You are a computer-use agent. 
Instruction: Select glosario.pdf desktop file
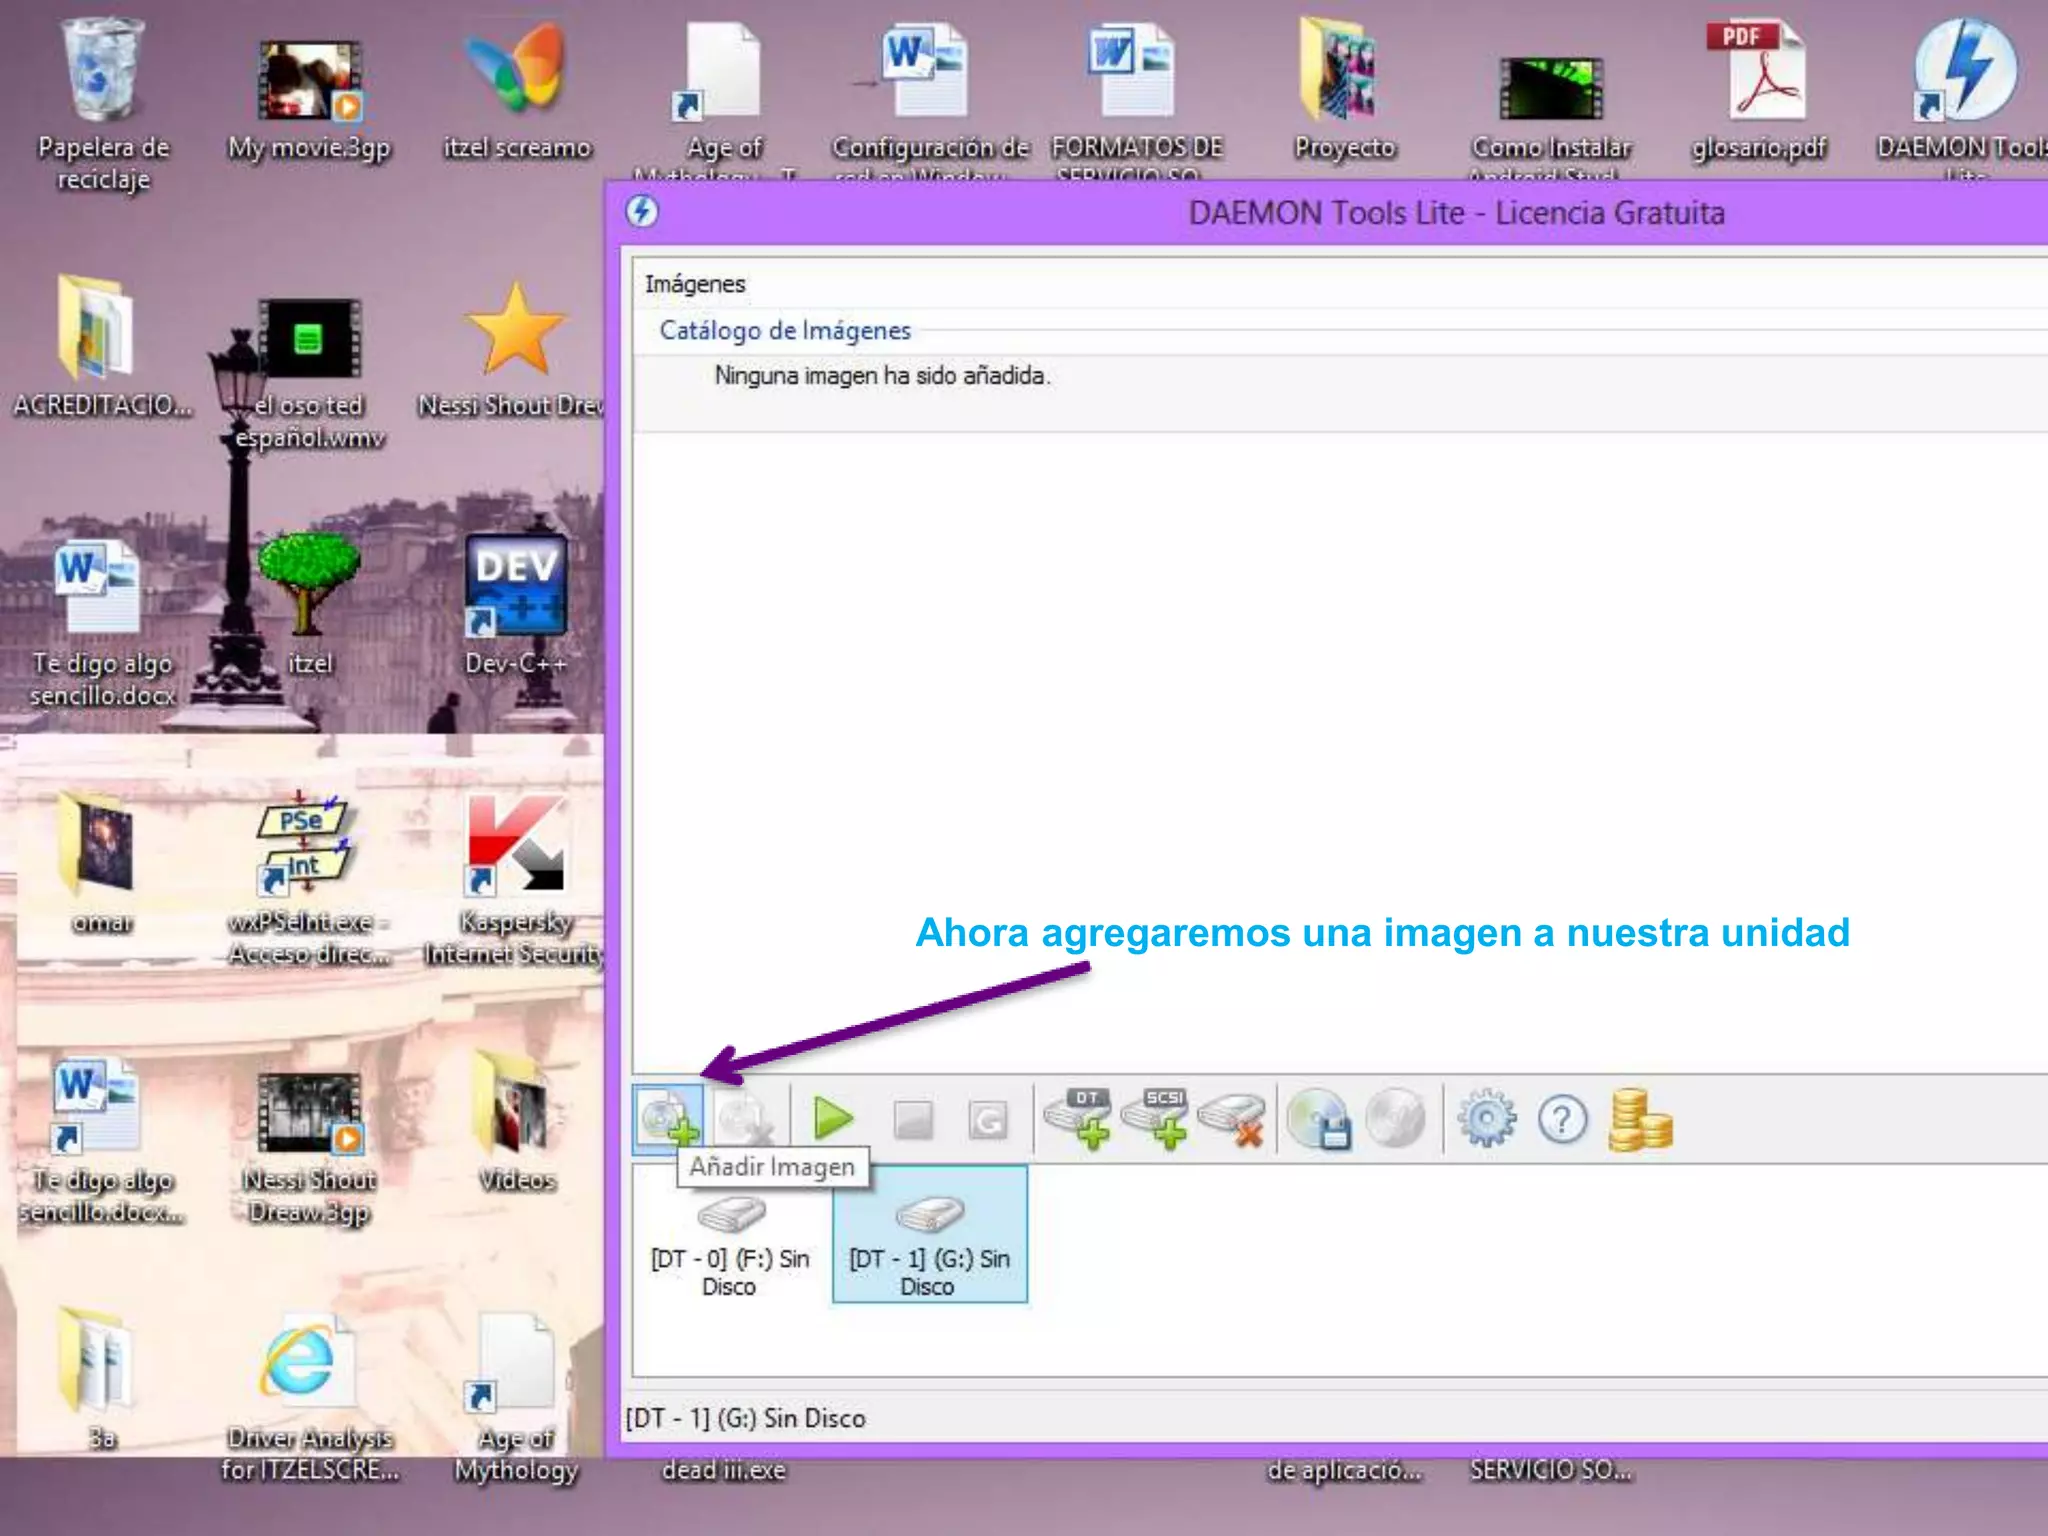[x=1758, y=92]
